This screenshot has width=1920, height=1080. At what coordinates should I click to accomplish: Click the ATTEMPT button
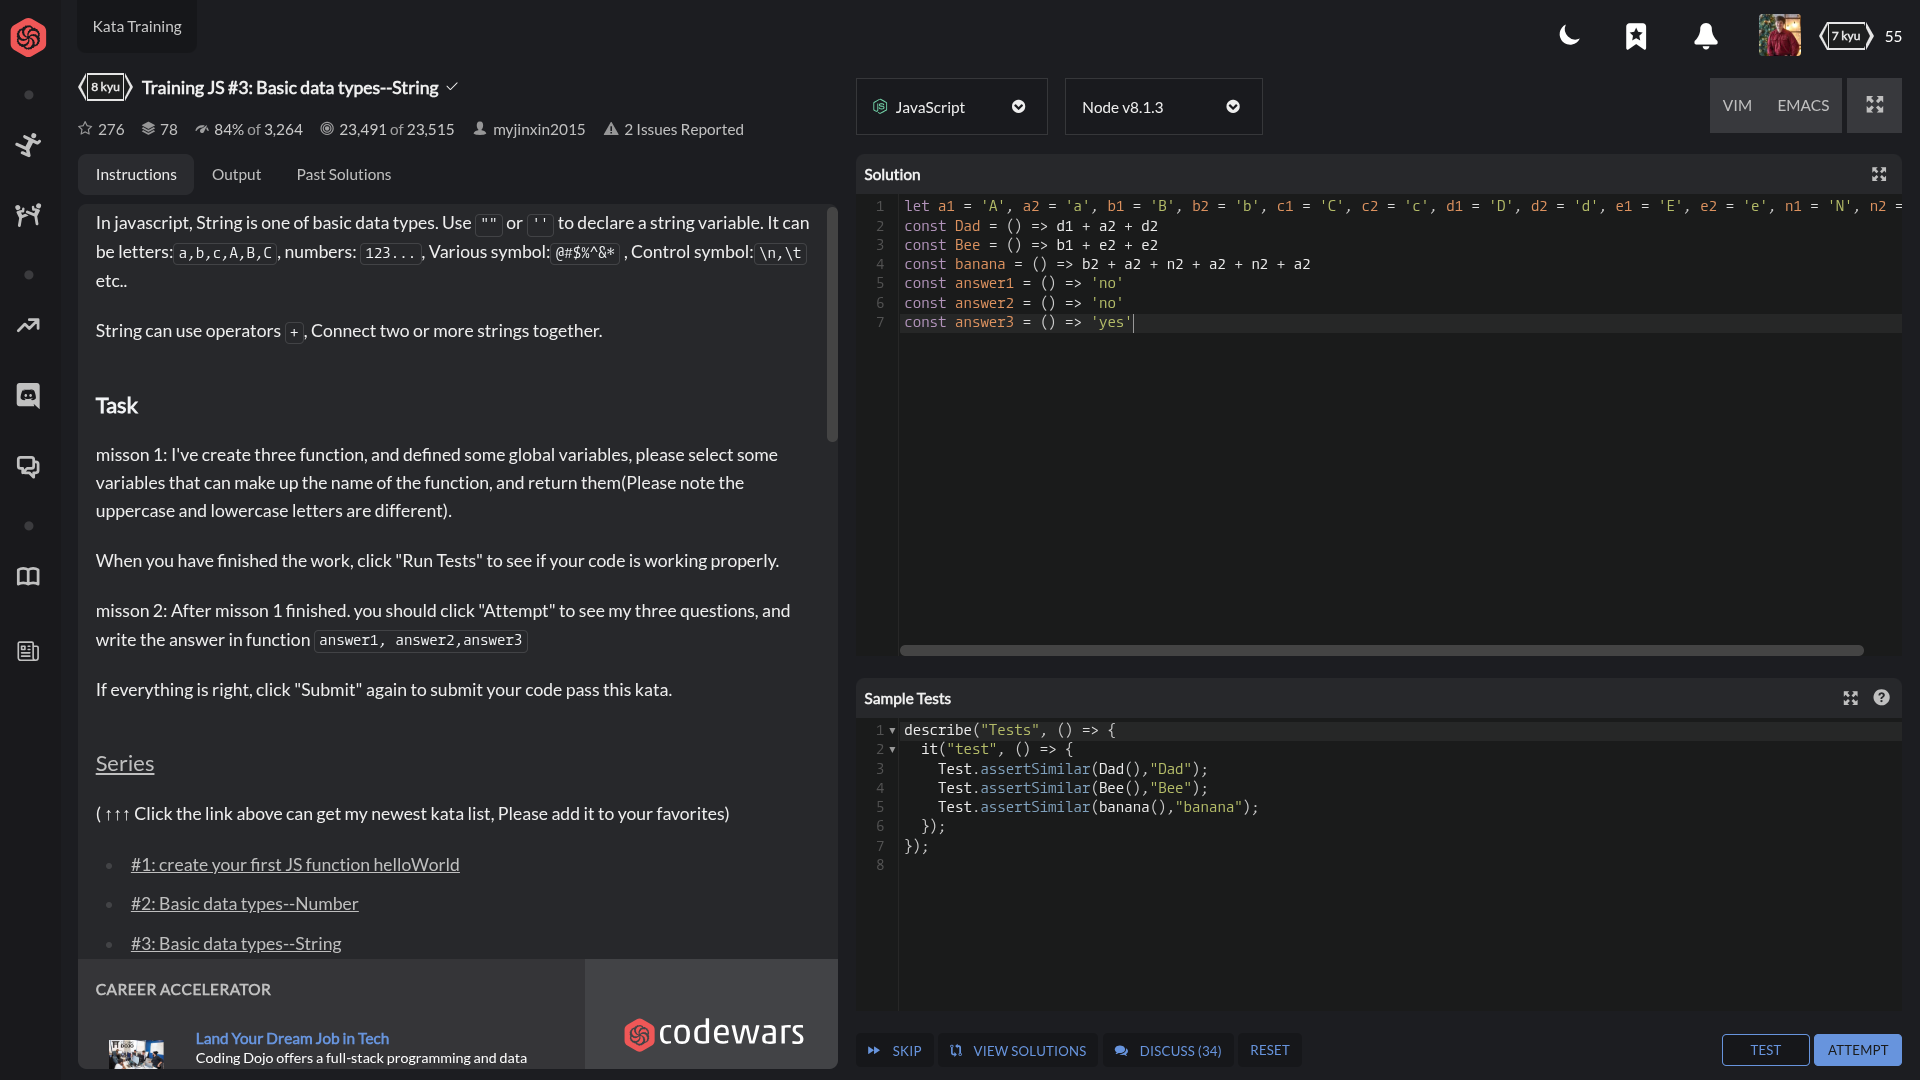tap(1857, 1050)
